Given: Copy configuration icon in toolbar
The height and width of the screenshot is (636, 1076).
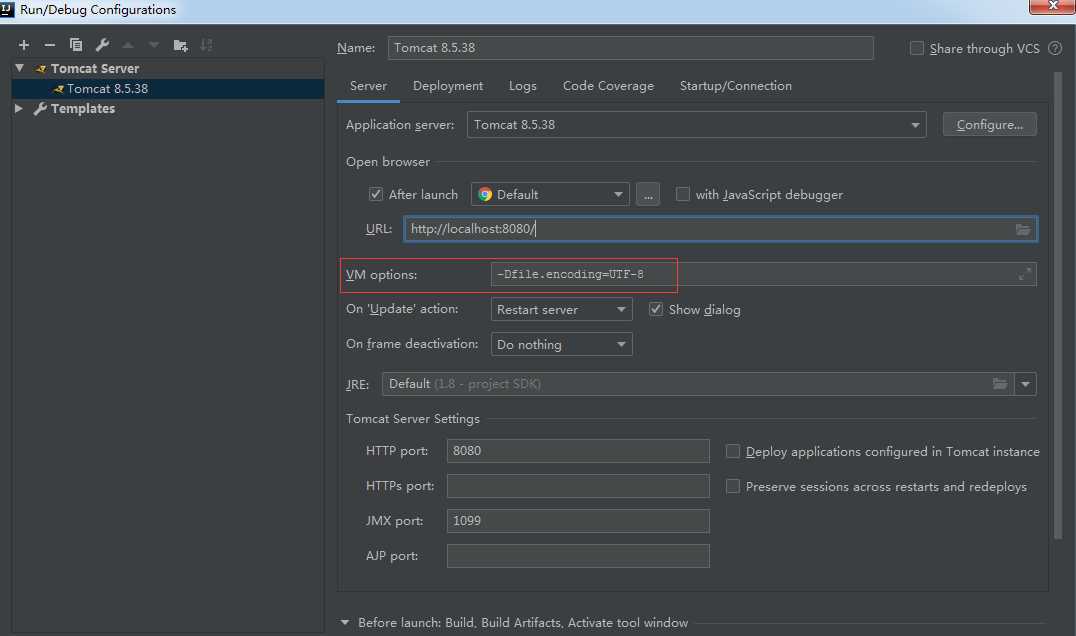Looking at the screenshot, I should (75, 45).
